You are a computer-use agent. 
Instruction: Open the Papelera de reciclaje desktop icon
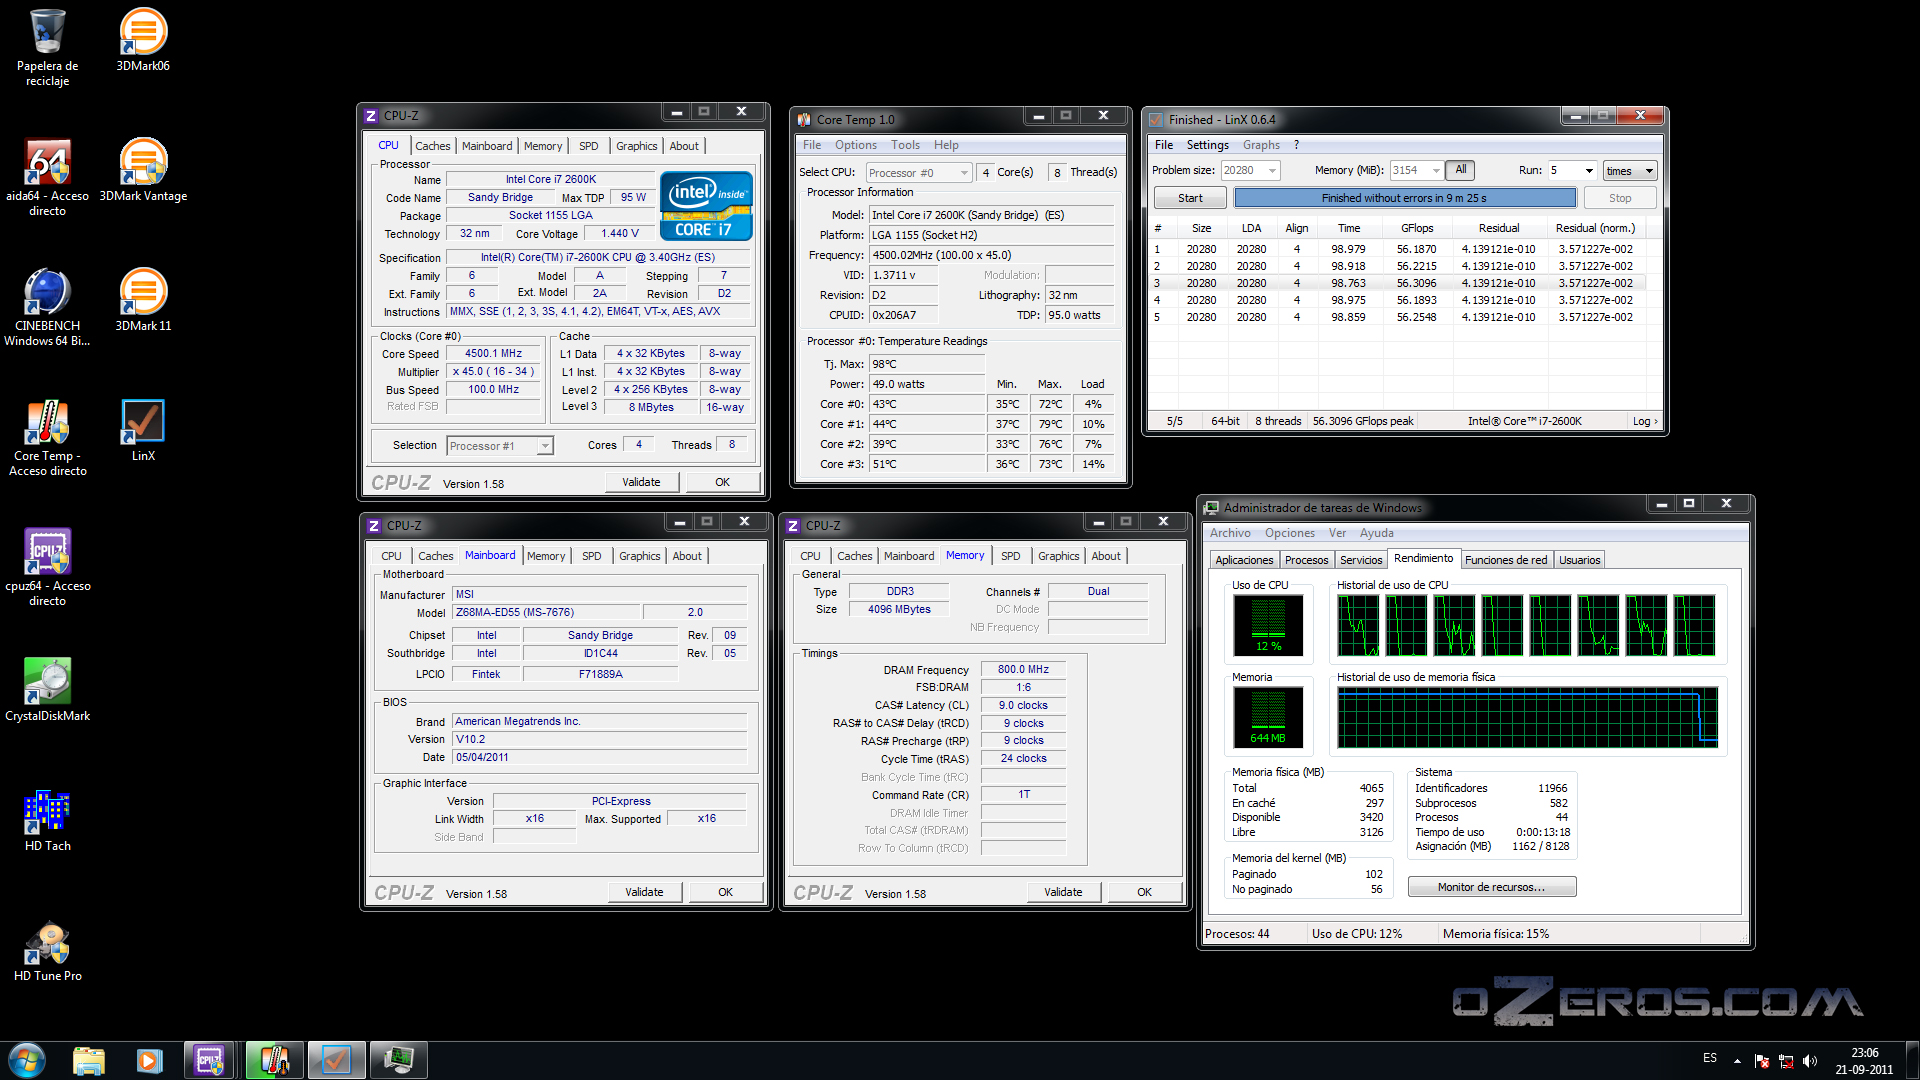47,46
